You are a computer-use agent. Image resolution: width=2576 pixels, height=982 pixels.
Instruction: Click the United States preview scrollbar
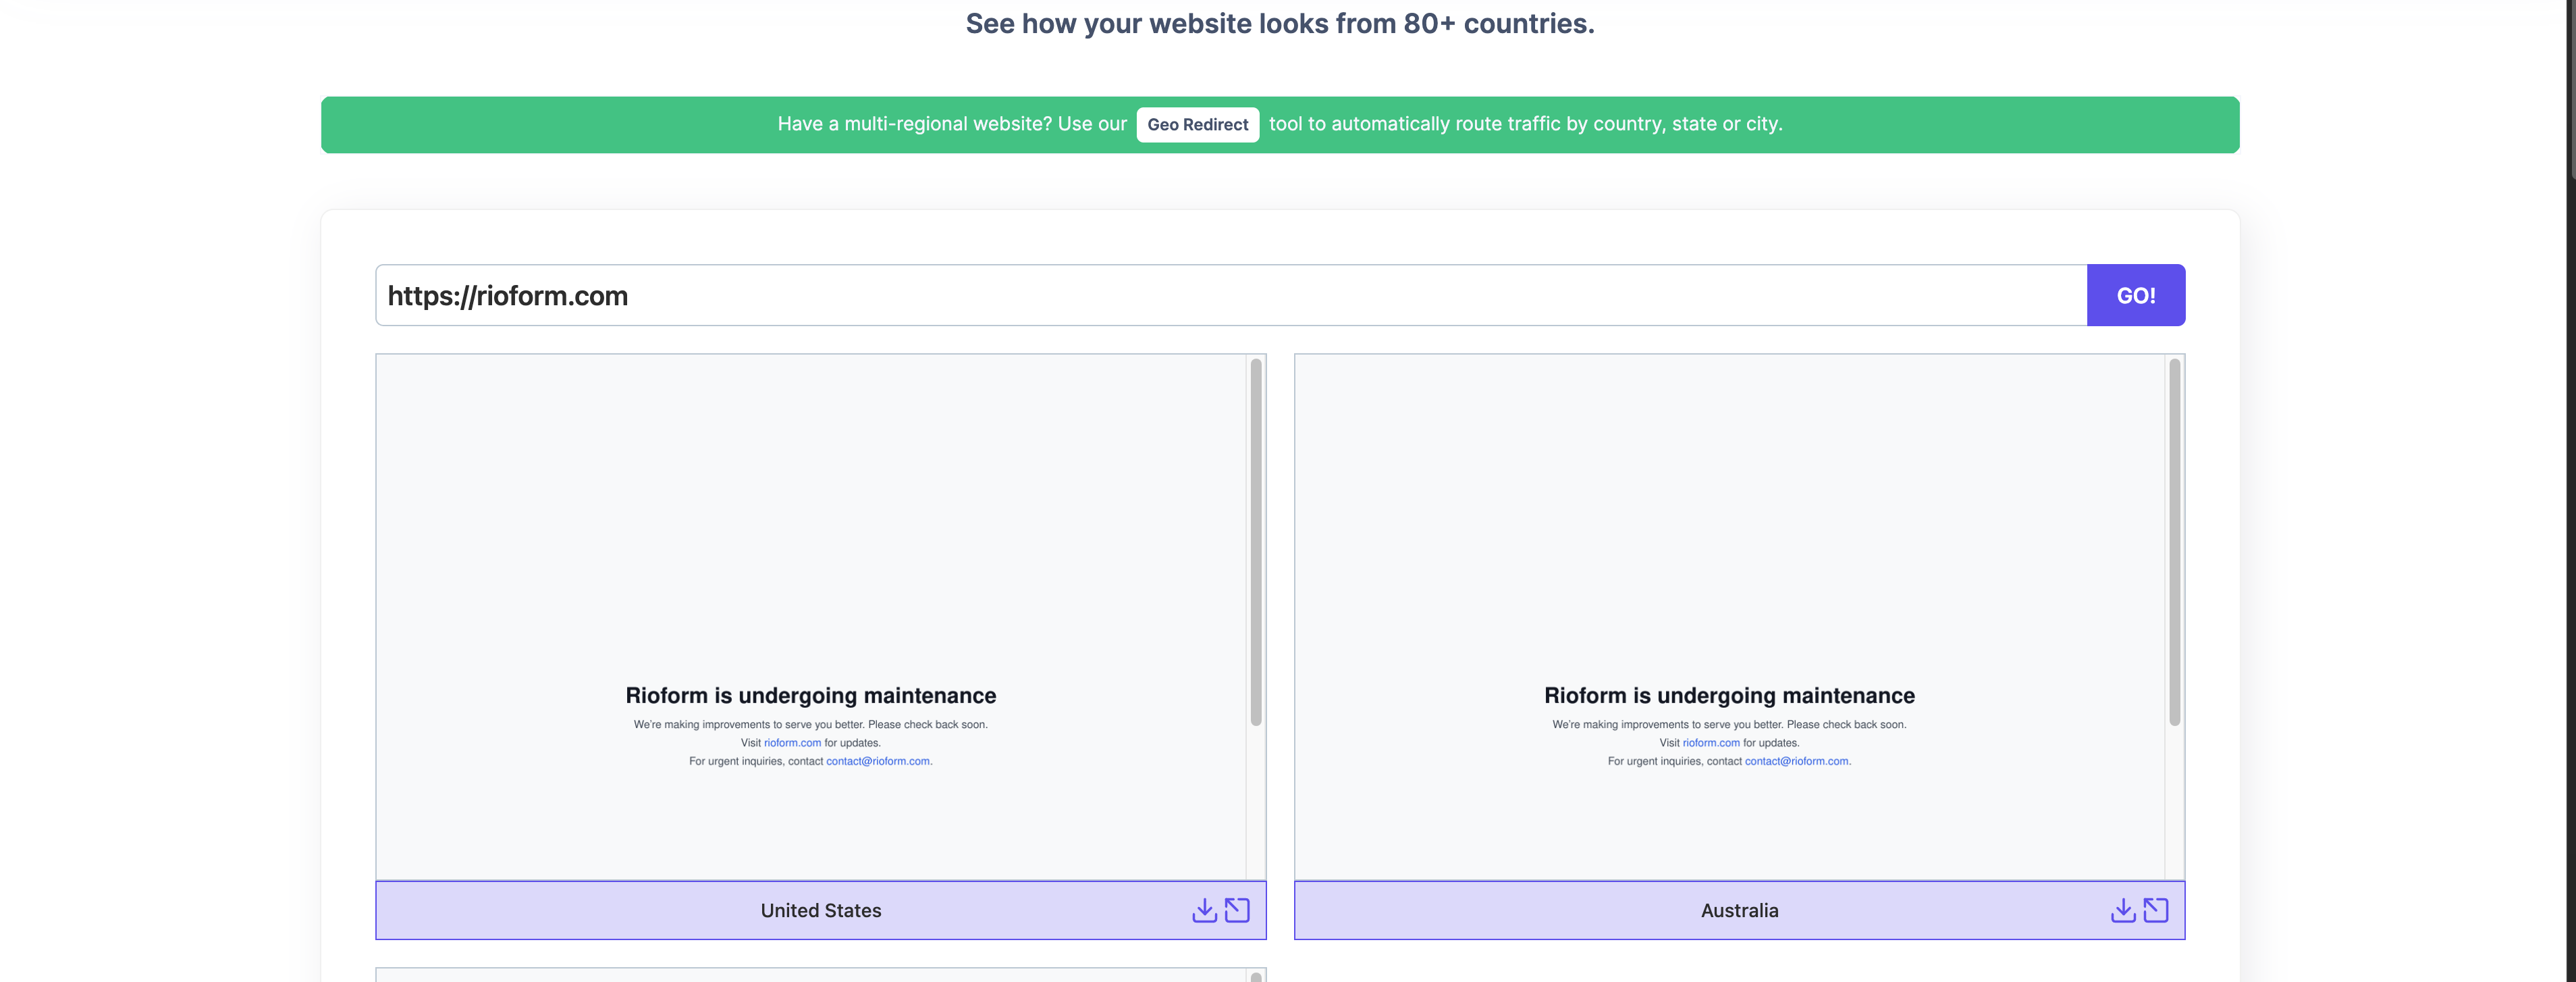point(1256,542)
